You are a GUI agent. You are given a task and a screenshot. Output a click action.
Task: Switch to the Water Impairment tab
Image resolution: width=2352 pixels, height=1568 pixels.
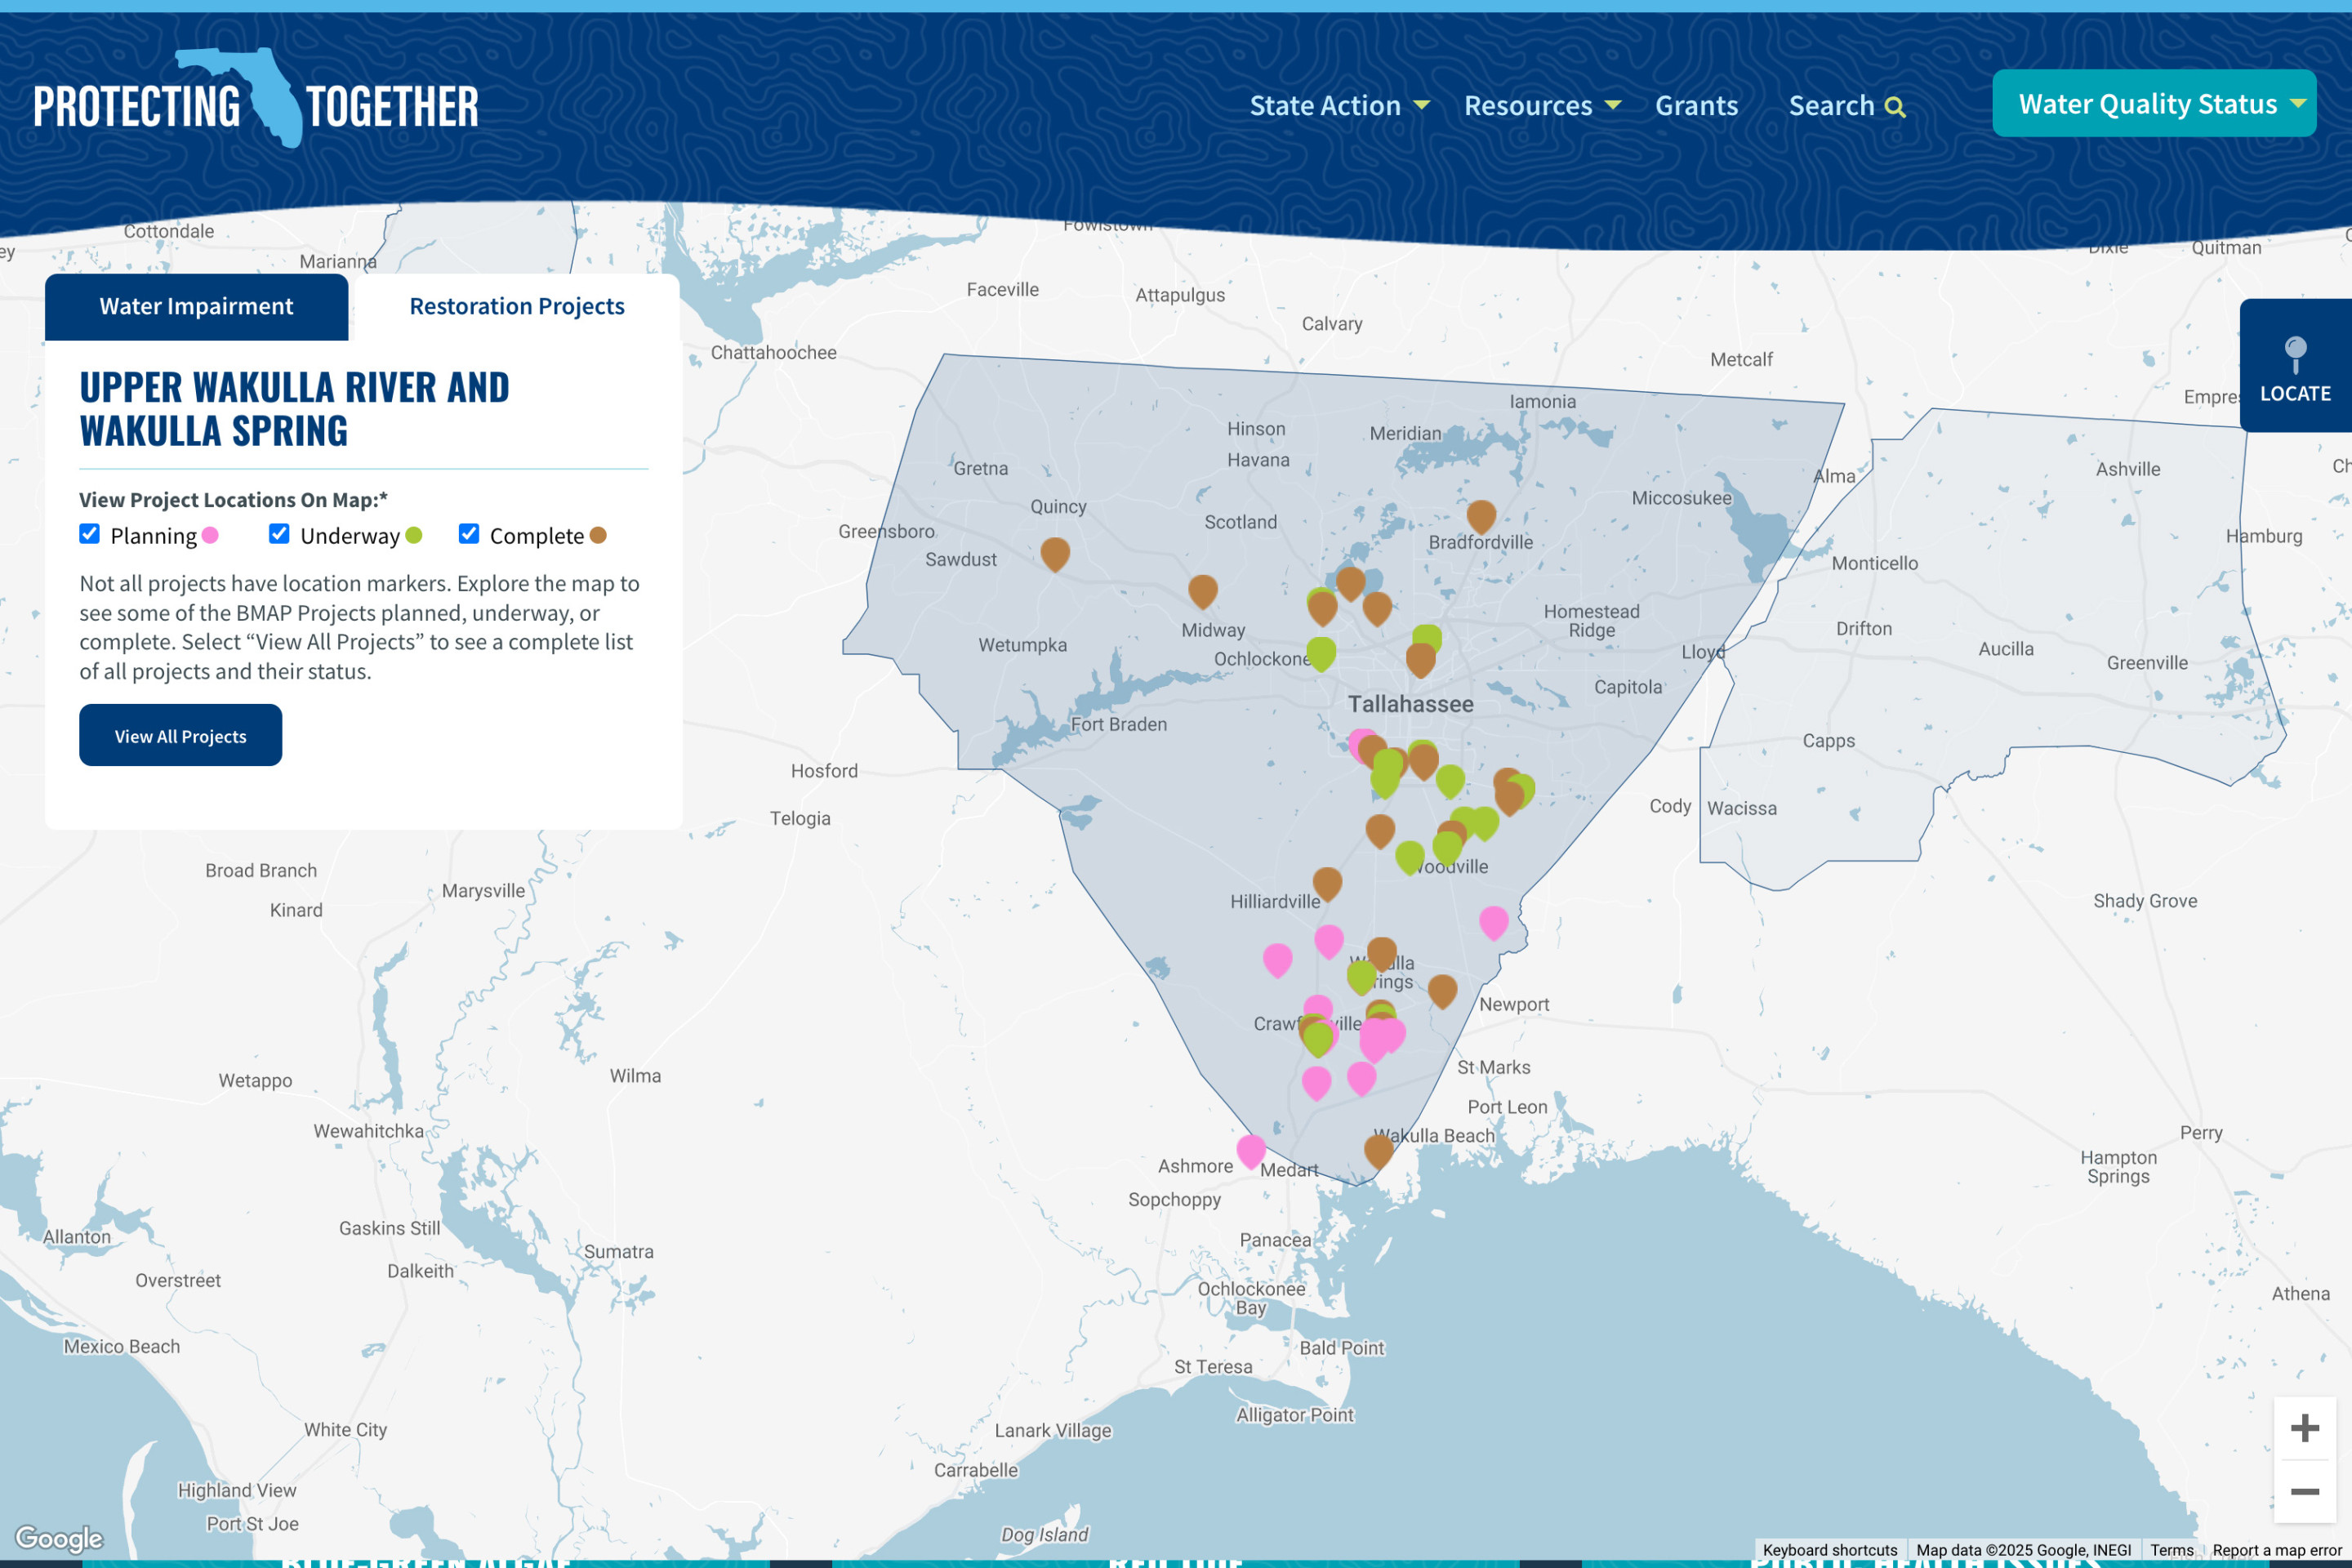point(196,306)
